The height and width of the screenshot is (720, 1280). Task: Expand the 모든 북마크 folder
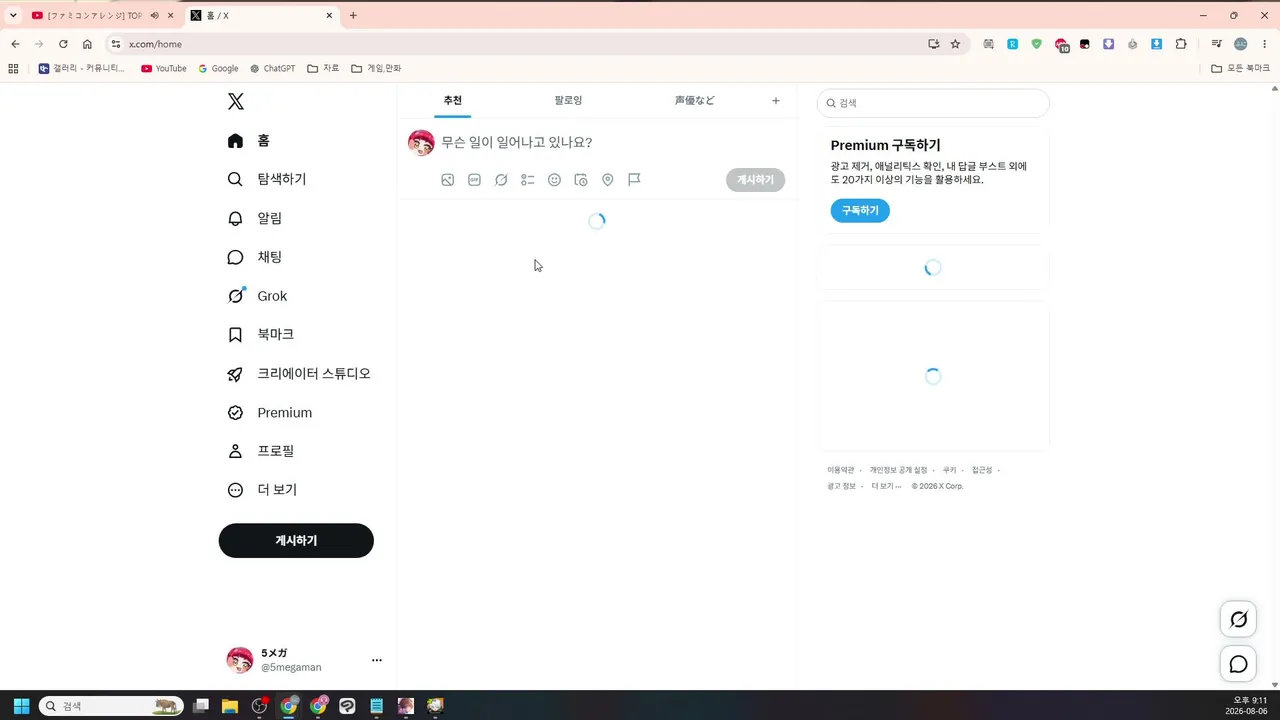click(1240, 69)
